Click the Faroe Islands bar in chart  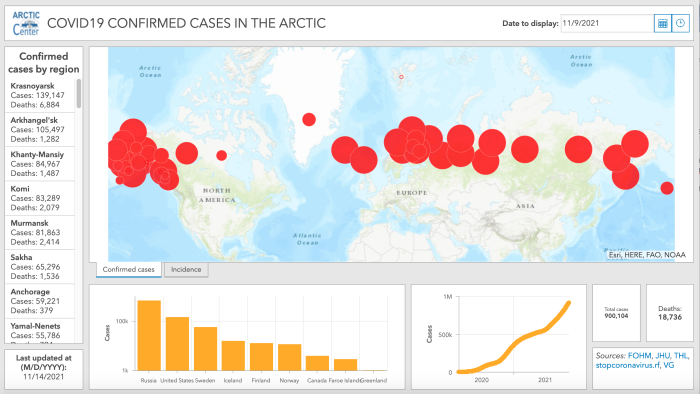346,365
